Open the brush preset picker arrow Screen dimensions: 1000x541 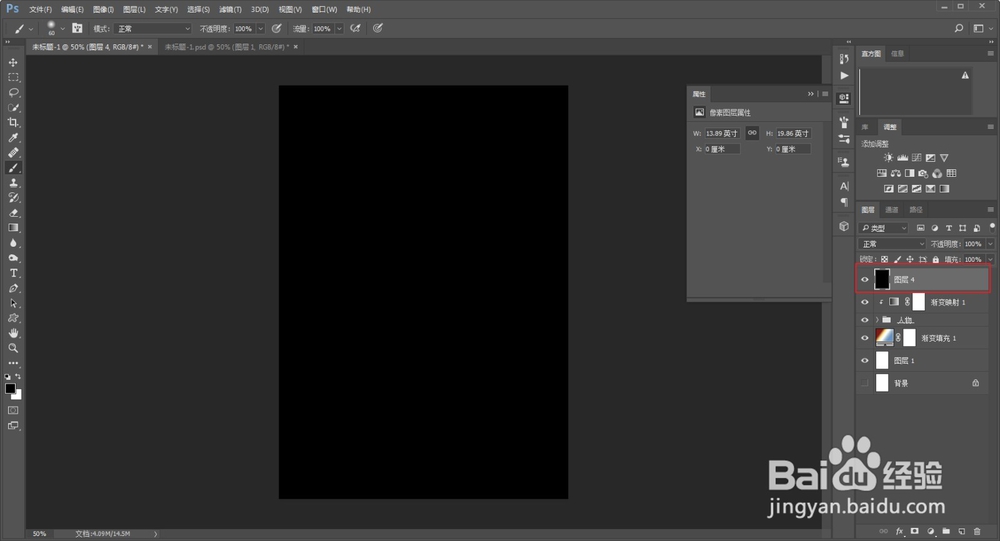pos(62,29)
